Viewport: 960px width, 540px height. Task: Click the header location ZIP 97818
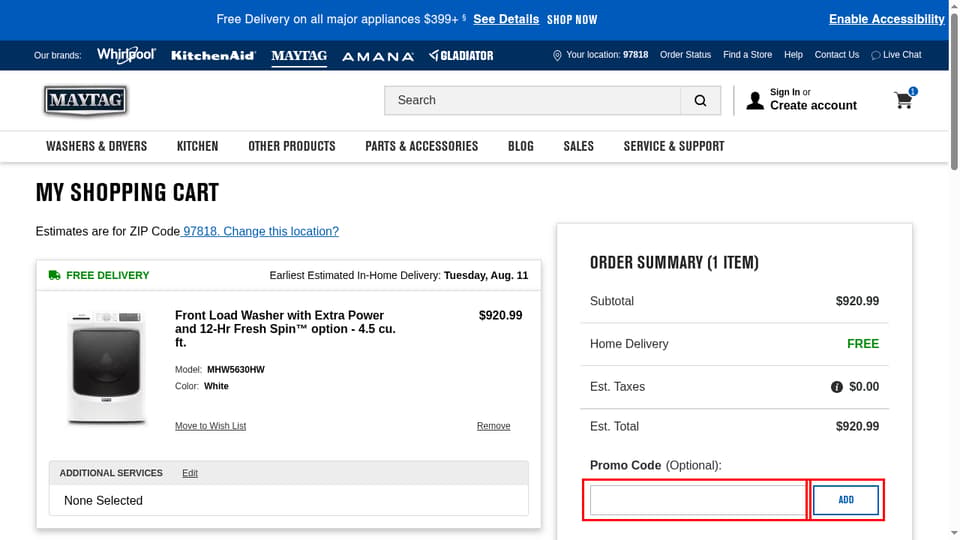636,55
